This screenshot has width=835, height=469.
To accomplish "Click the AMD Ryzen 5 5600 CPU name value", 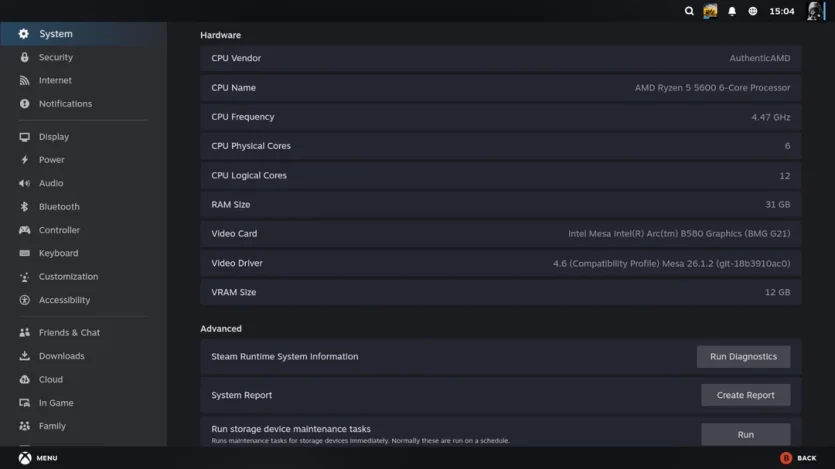I will [x=713, y=87].
